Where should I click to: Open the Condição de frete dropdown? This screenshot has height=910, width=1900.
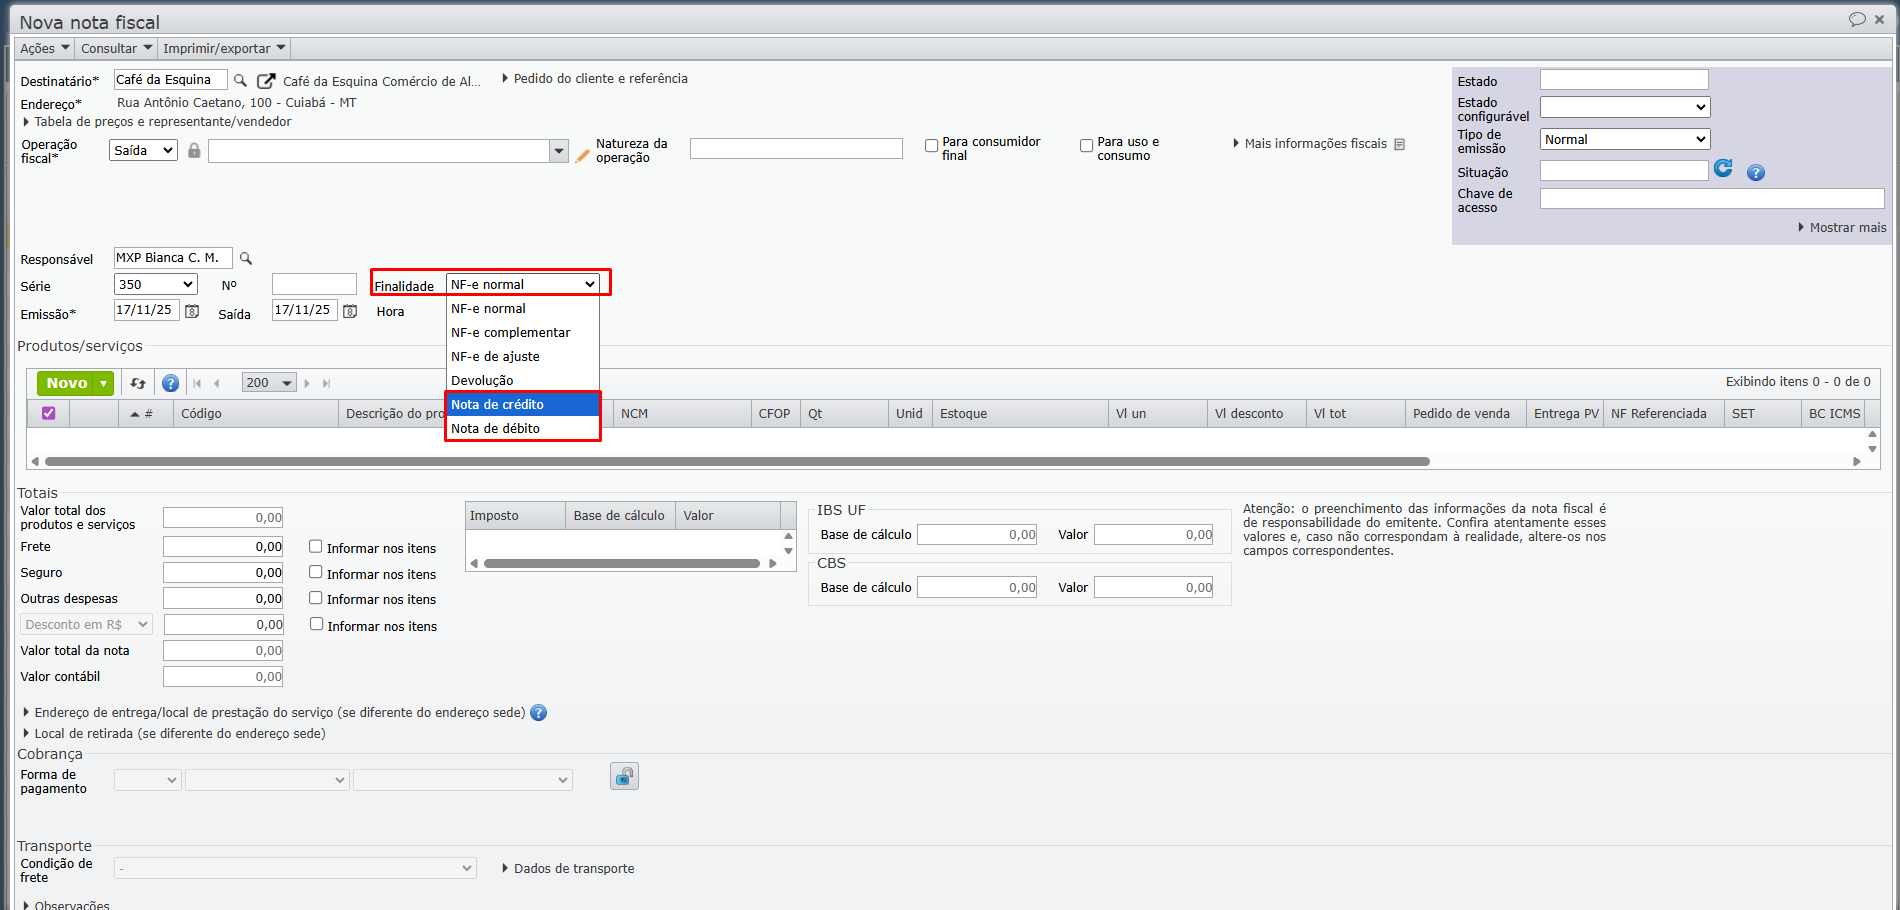click(x=295, y=868)
